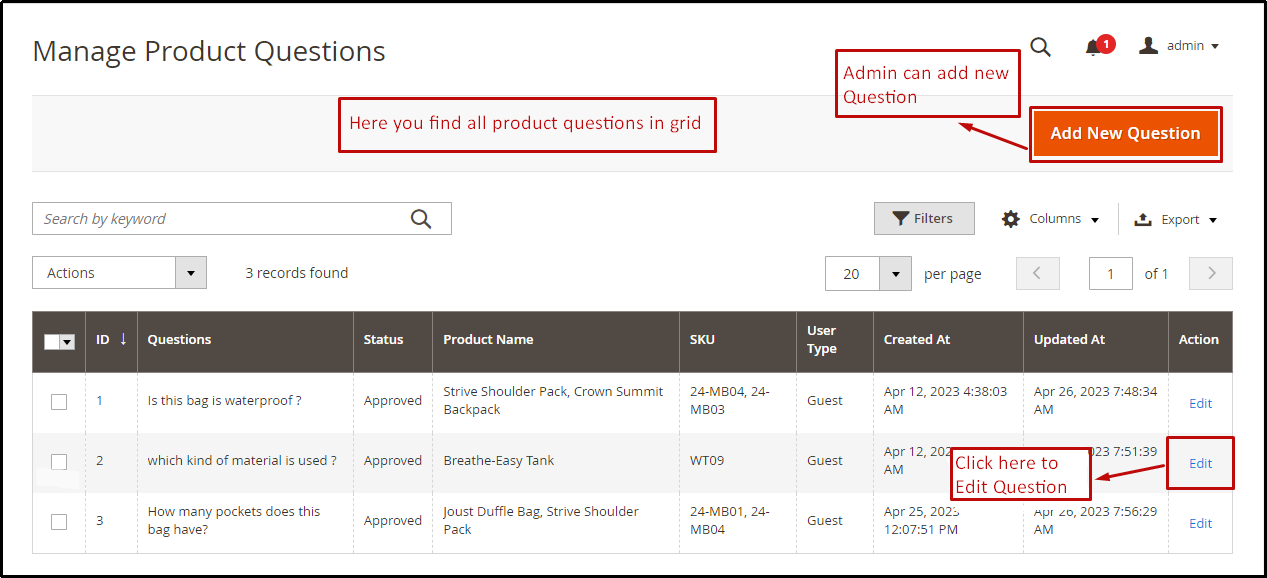Click the Add New Question button

click(x=1125, y=132)
